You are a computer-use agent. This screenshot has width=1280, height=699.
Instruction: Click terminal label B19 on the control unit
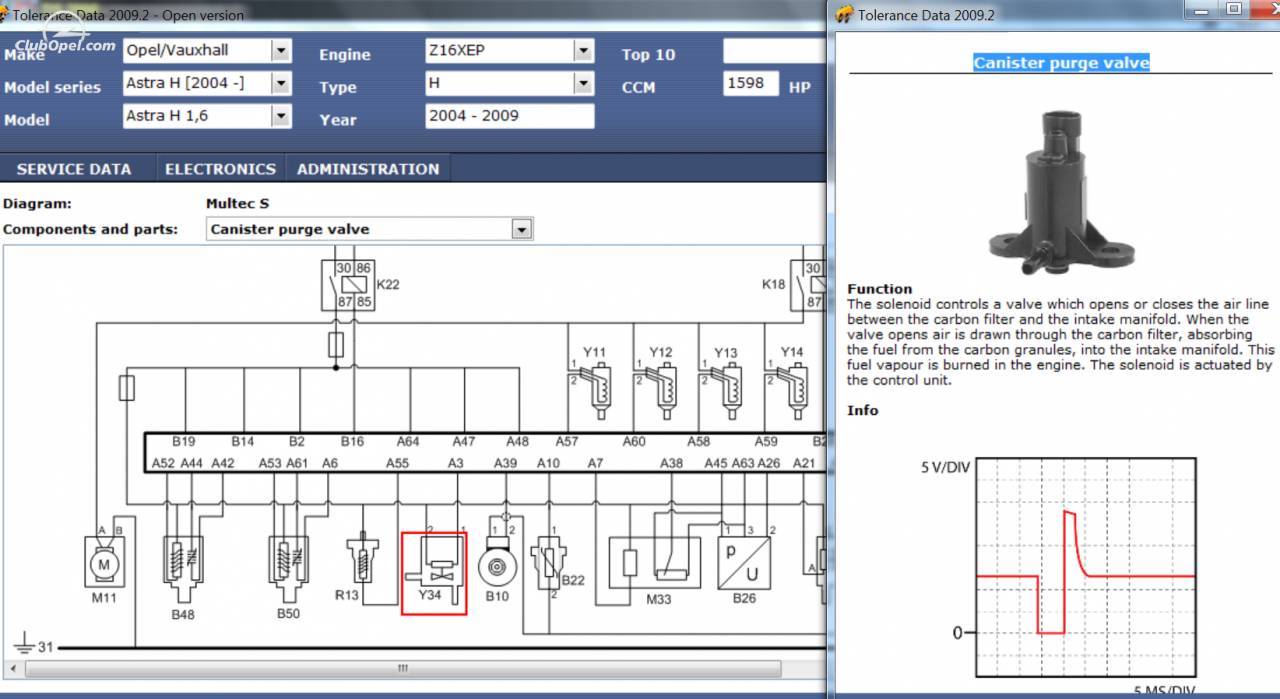click(183, 441)
